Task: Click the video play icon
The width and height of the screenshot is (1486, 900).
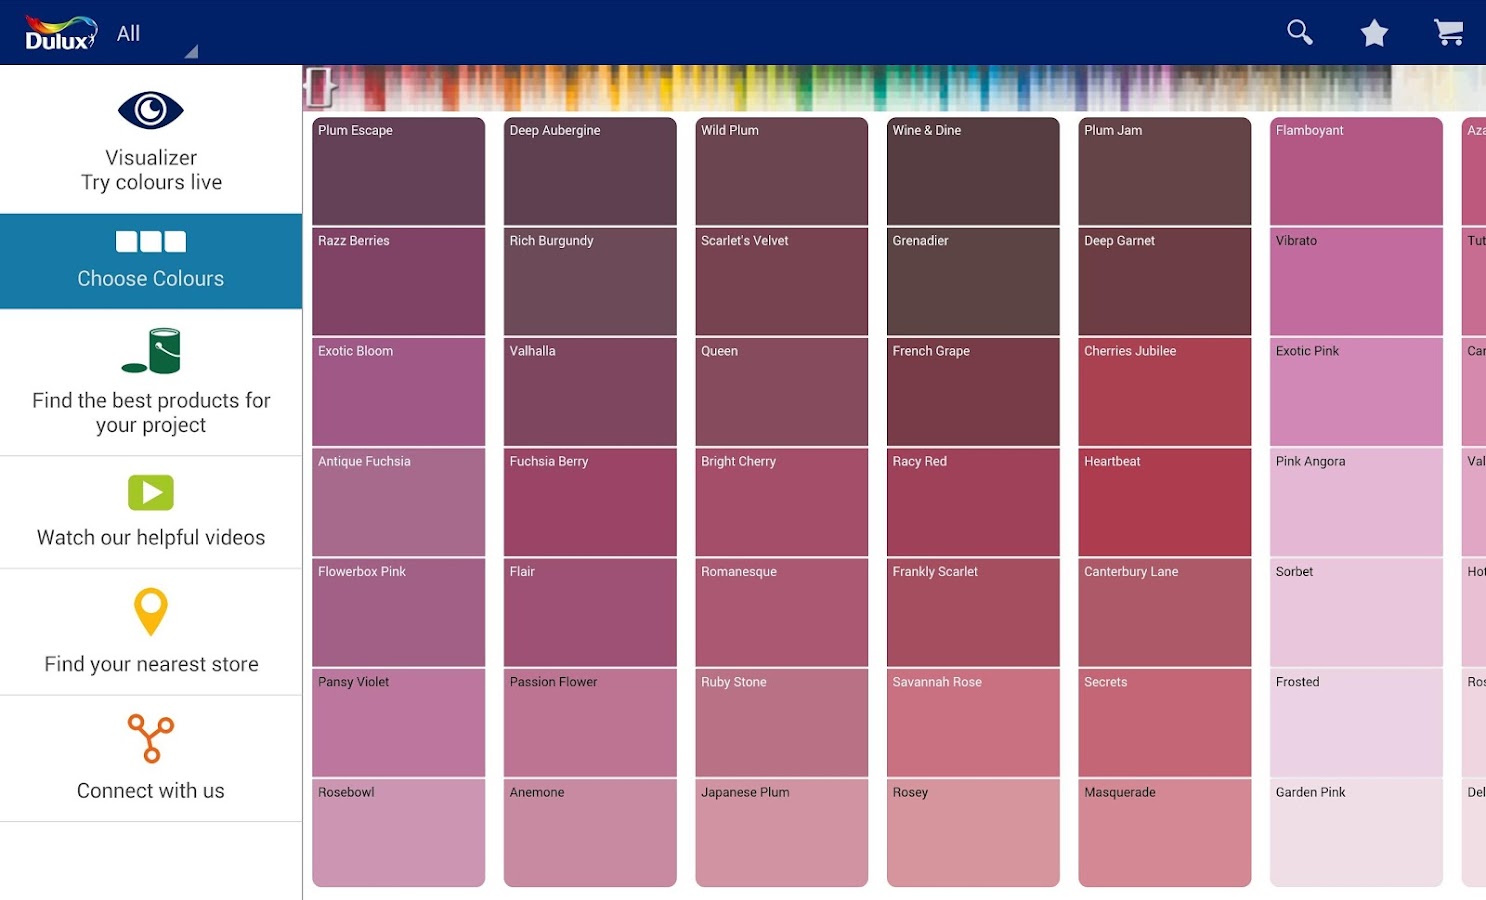Action: pyautogui.click(x=150, y=492)
